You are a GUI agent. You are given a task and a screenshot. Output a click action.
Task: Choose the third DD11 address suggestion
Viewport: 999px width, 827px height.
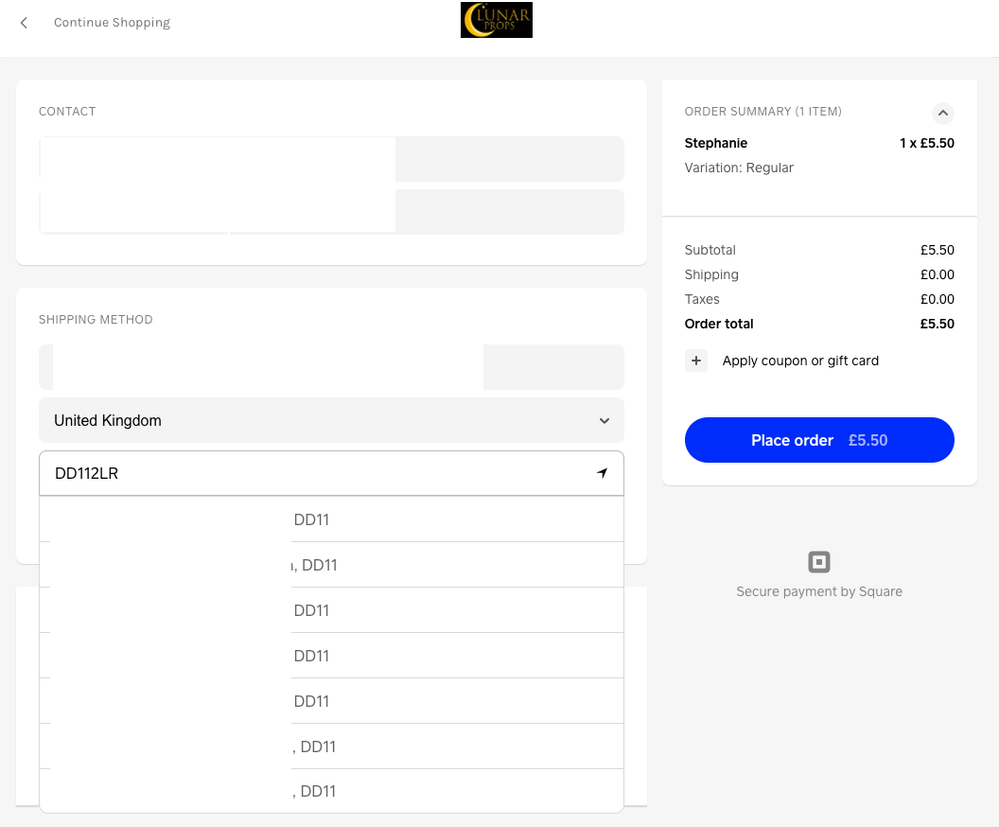[331, 610]
